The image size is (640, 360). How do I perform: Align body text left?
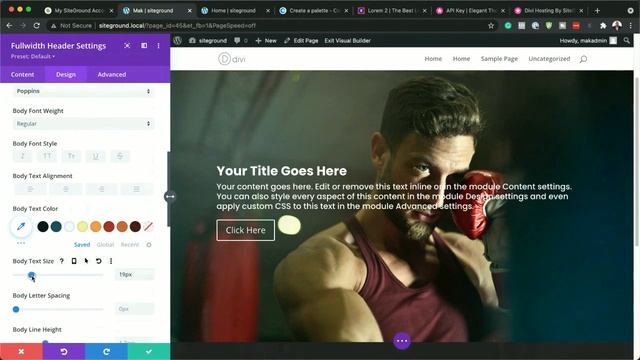[x=31, y=189]
